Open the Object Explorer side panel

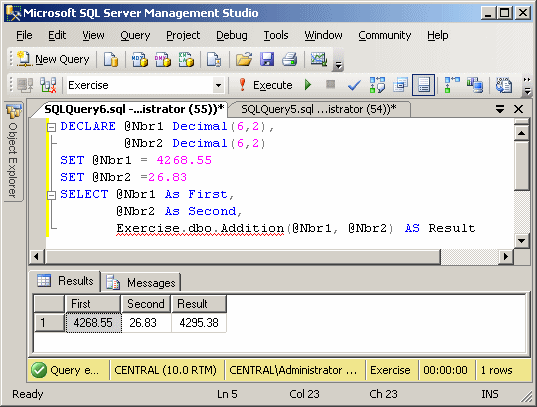[x=13, y=151]
